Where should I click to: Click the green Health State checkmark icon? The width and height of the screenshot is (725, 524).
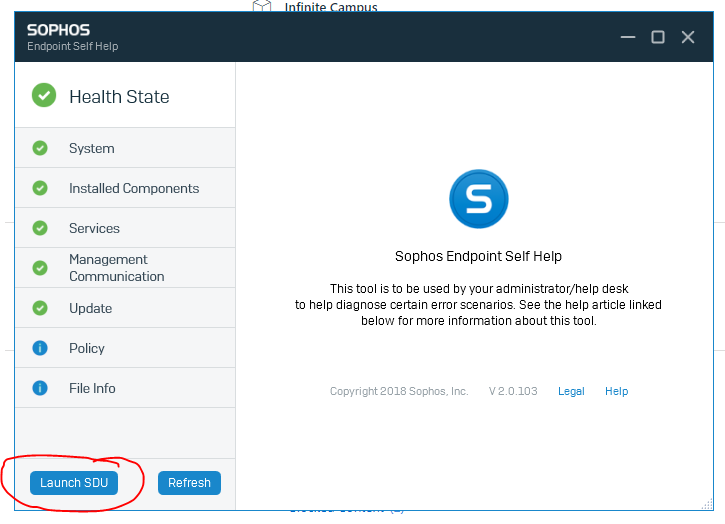pyautogui.click(x=44, y=95)
